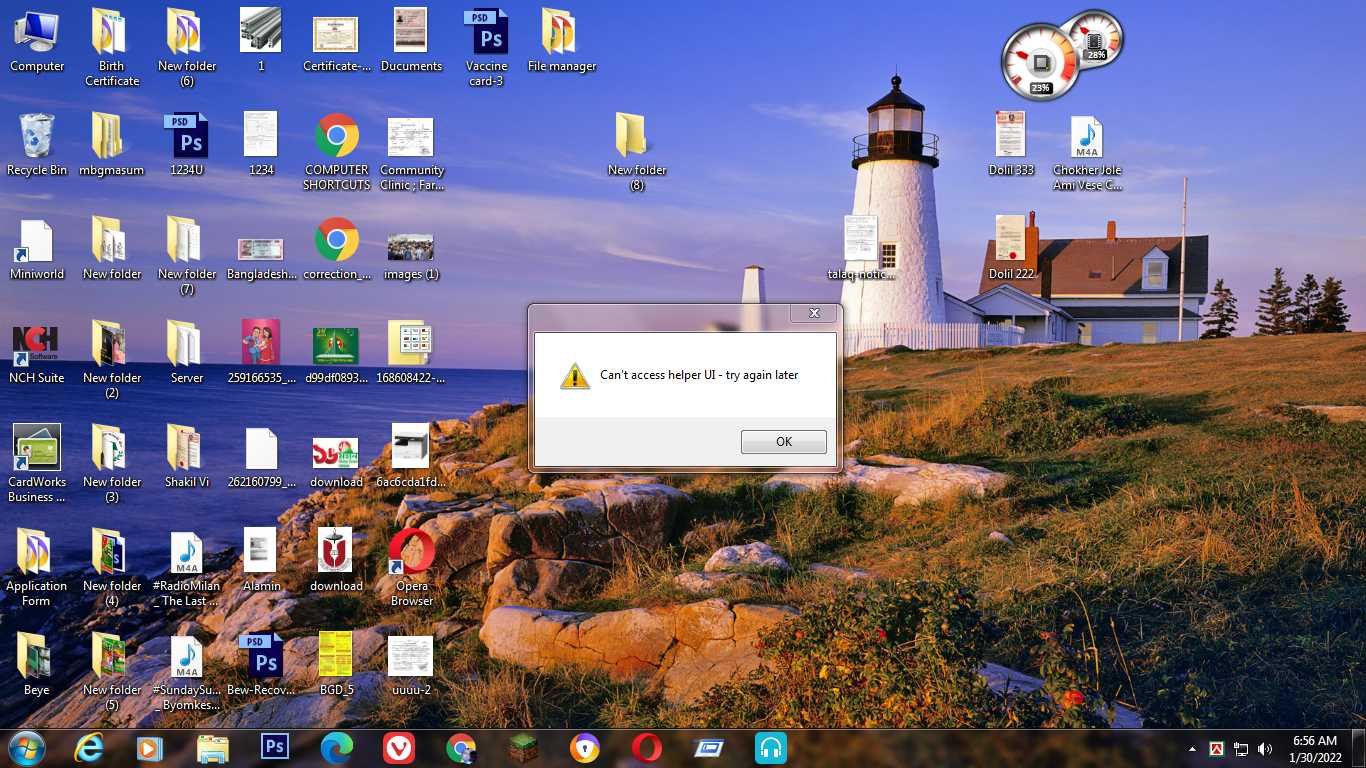Select the Bew-Recov PSD file
1366x768 pixels.
point(261,664)
